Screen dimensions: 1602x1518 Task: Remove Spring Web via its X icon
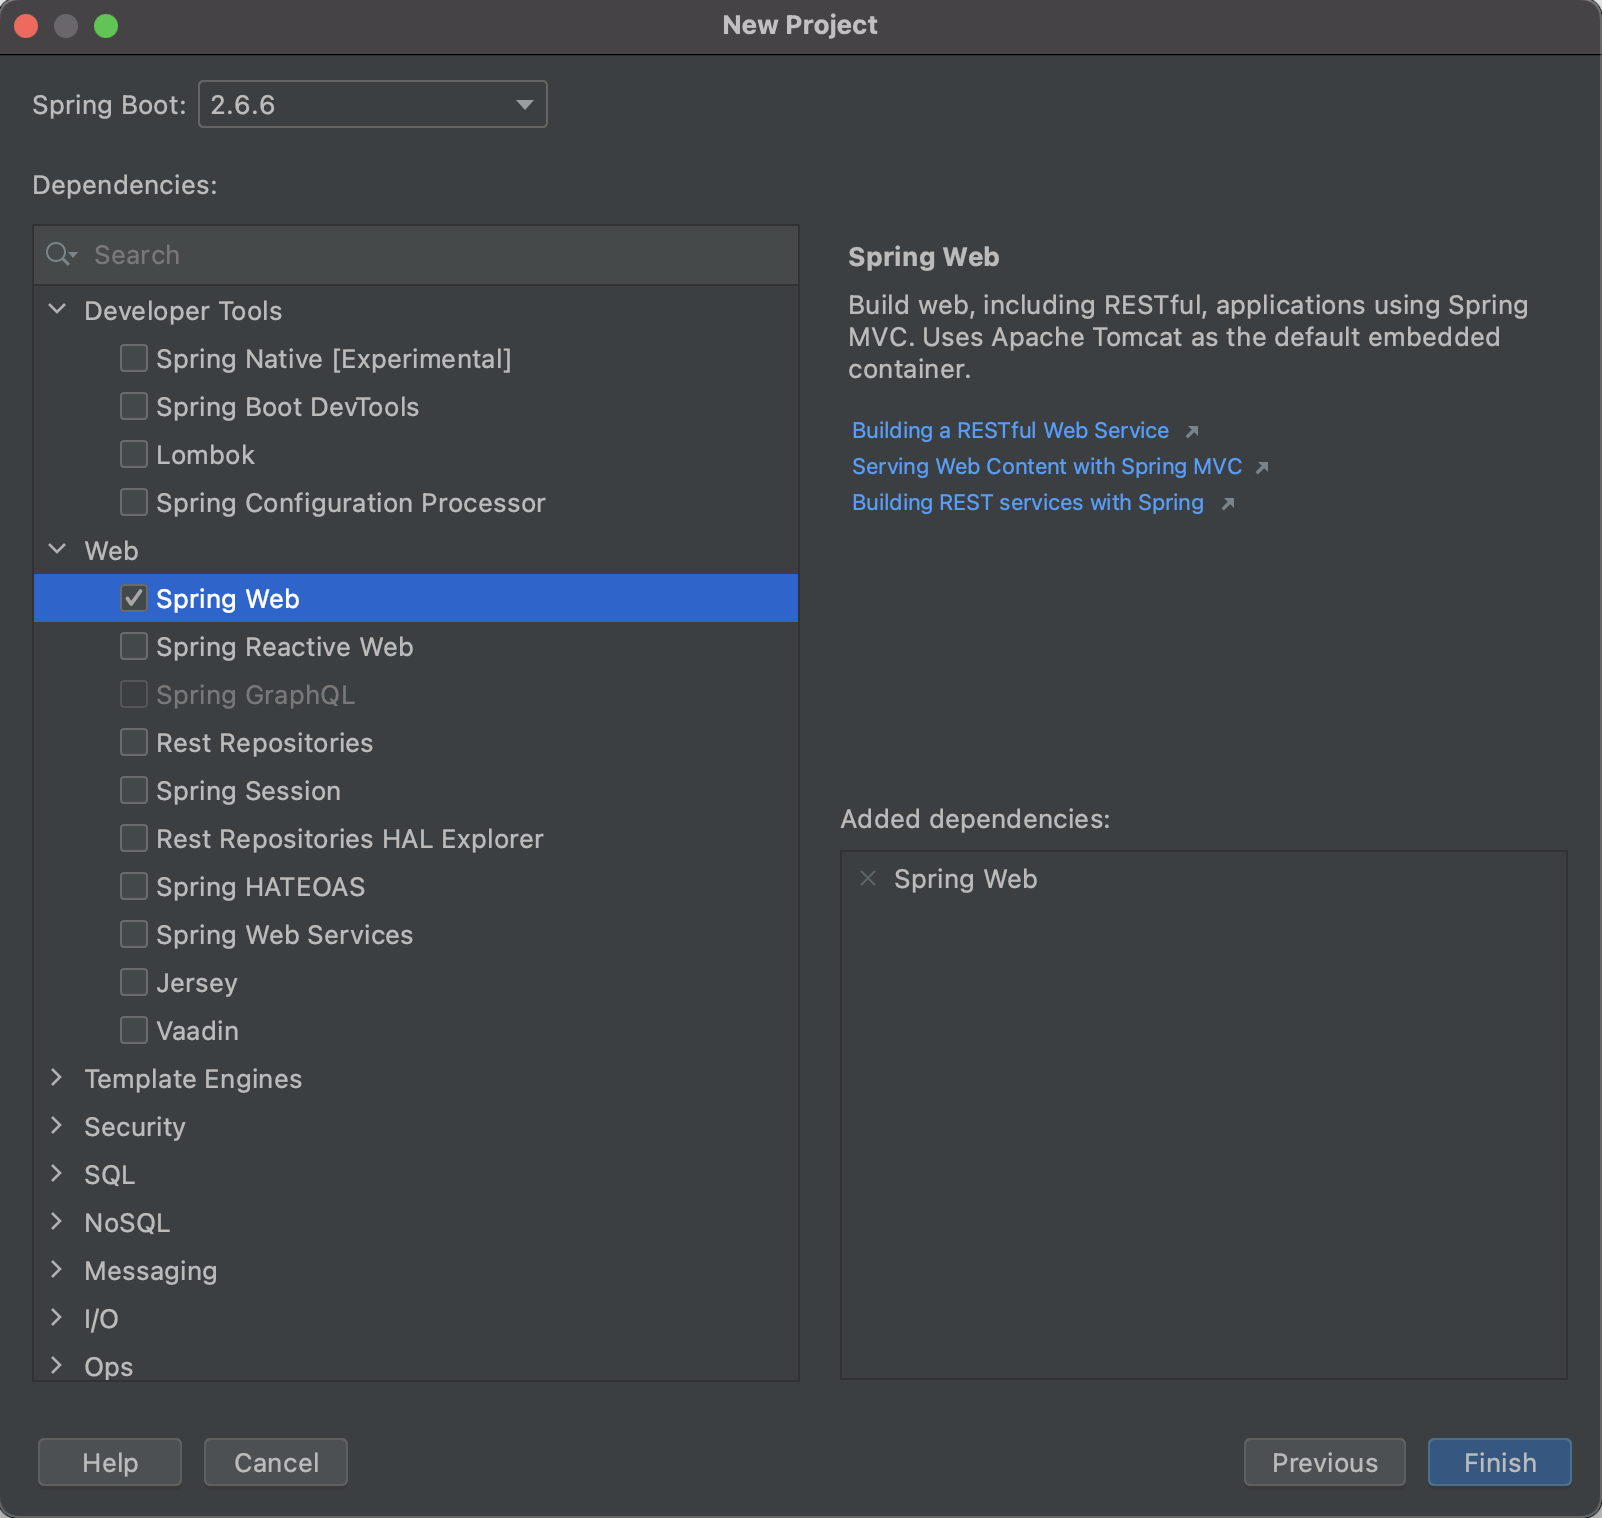click(868, 878)
